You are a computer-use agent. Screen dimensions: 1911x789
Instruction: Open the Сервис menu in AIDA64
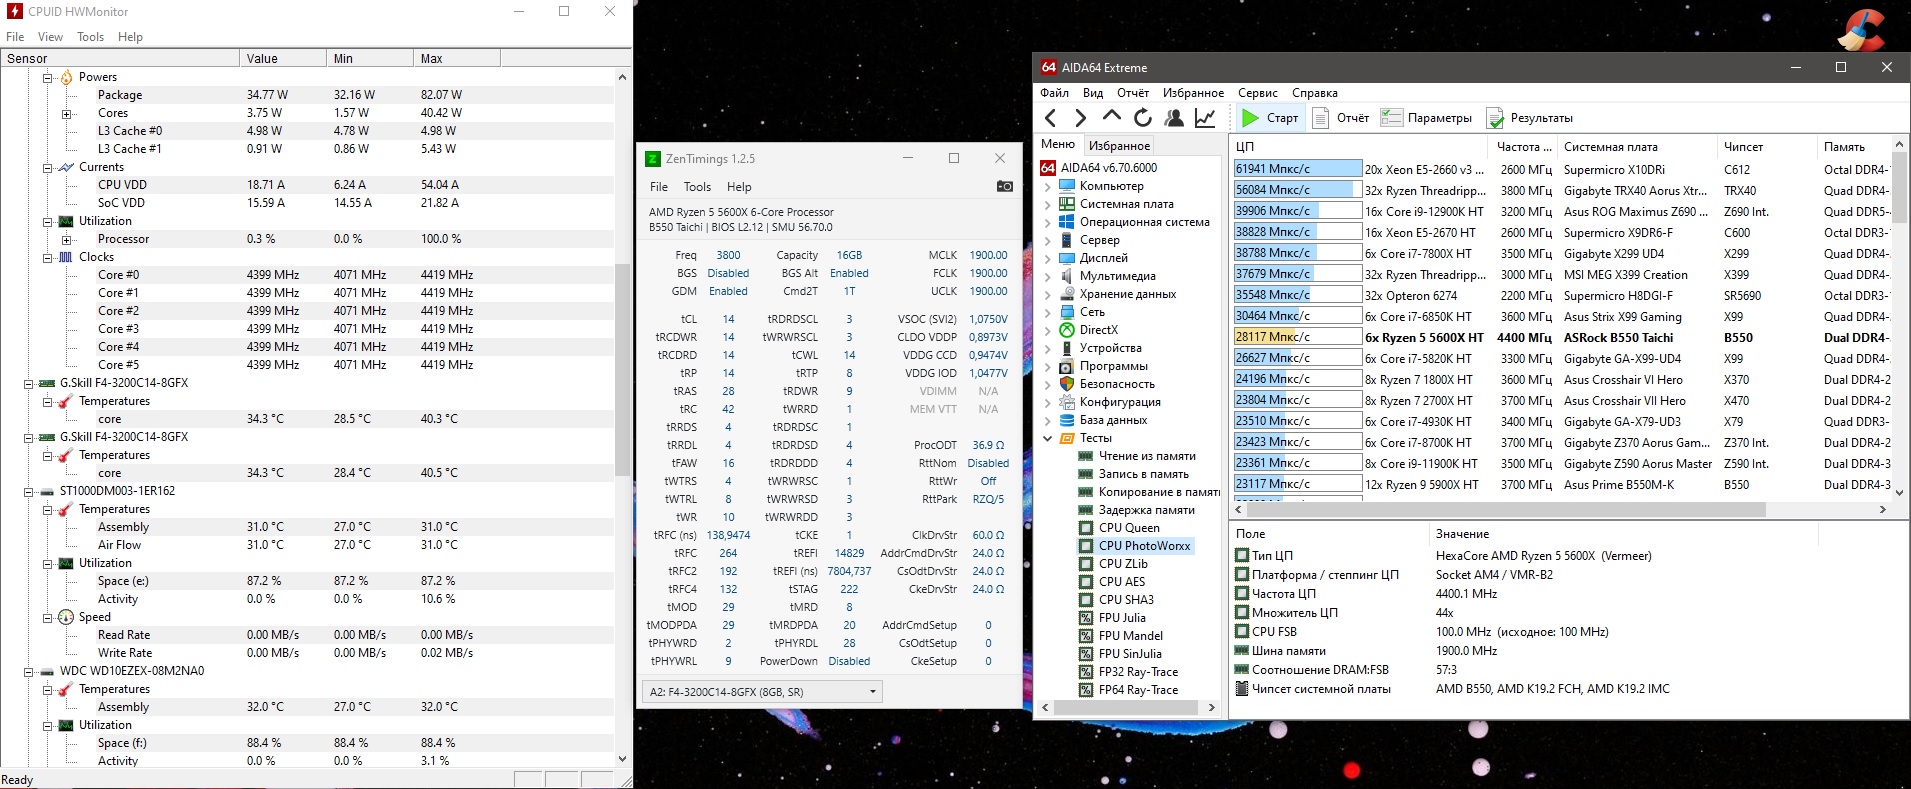coord(1257,93)
